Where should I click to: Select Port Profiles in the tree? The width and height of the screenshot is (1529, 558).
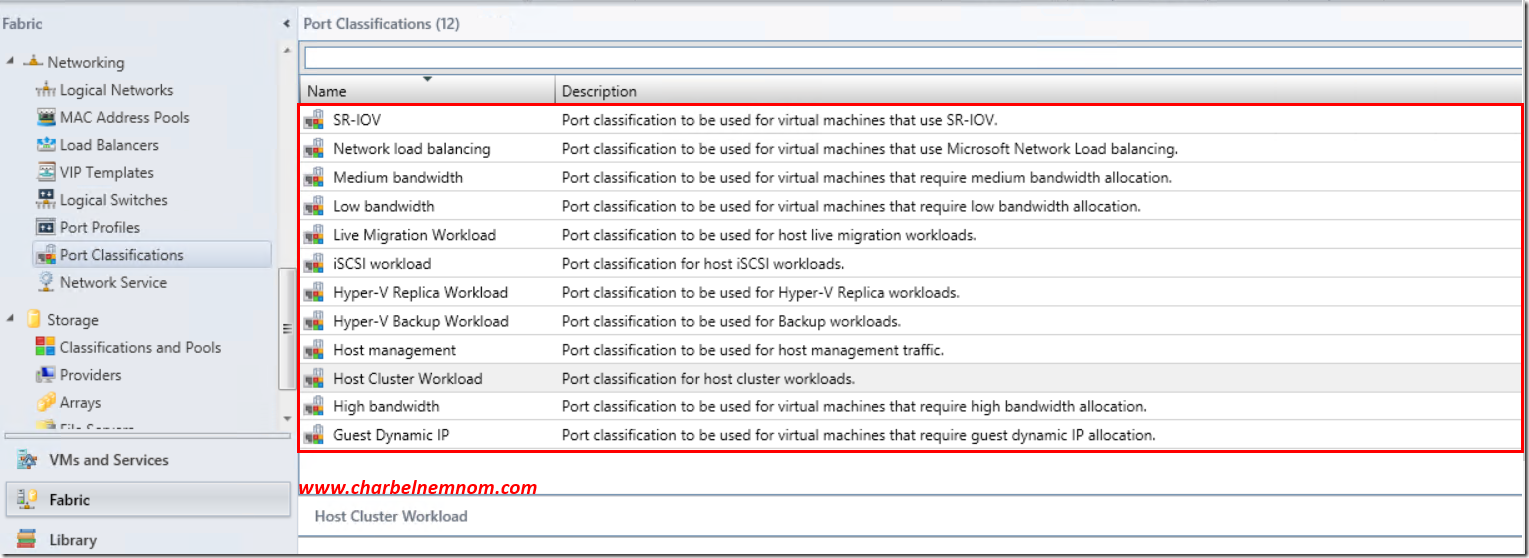coord(100,227)
